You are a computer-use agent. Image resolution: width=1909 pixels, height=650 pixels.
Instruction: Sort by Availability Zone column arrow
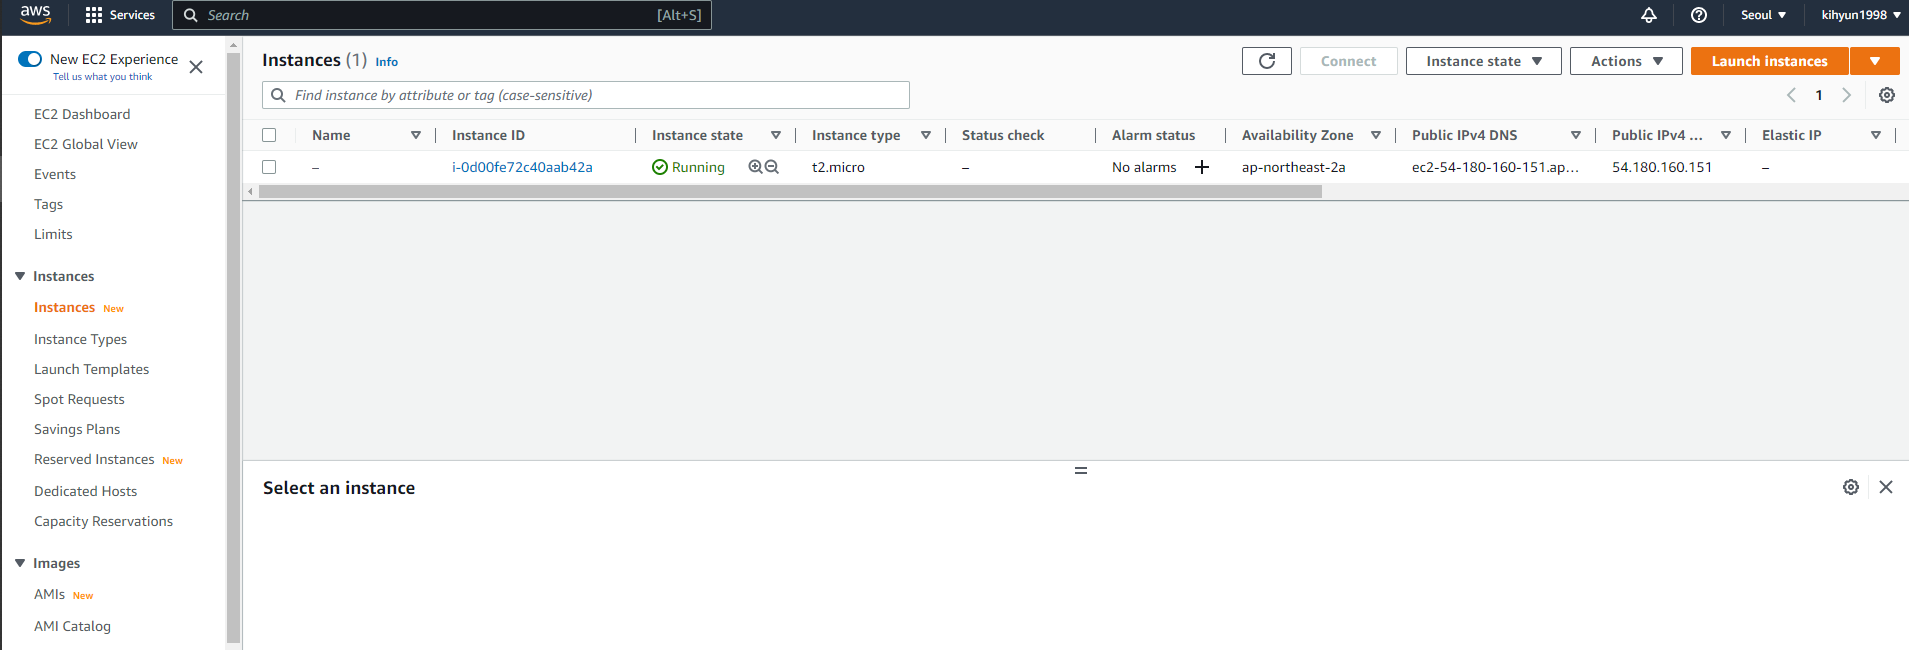[x=1376, y=135]
